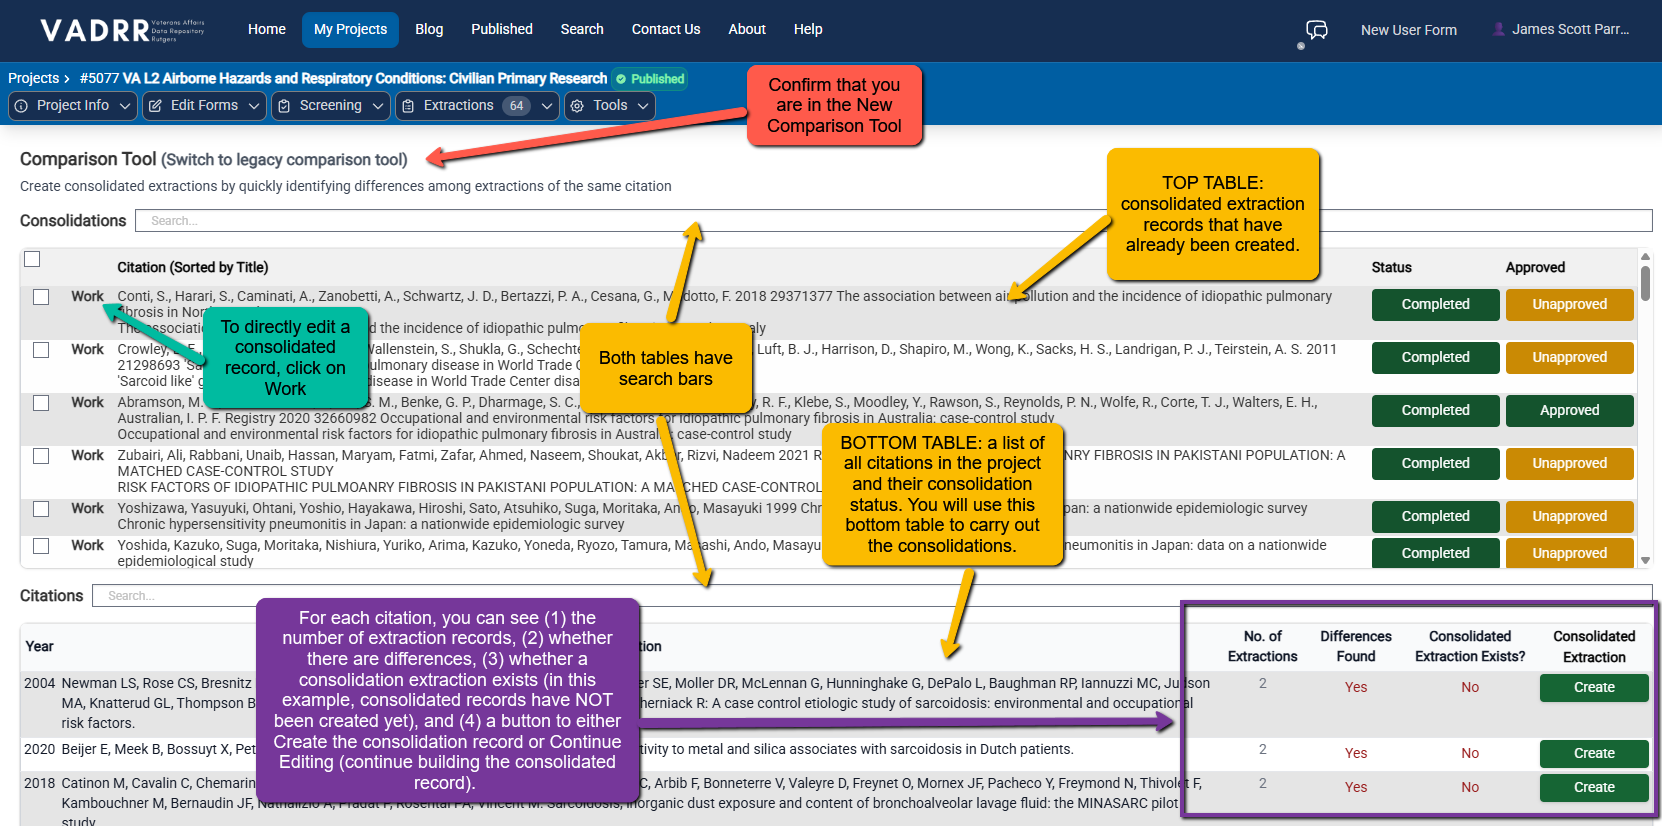Click the VADRR logo
The width and height of the screenshot is (1662, 826).
[x=122, y=30]
